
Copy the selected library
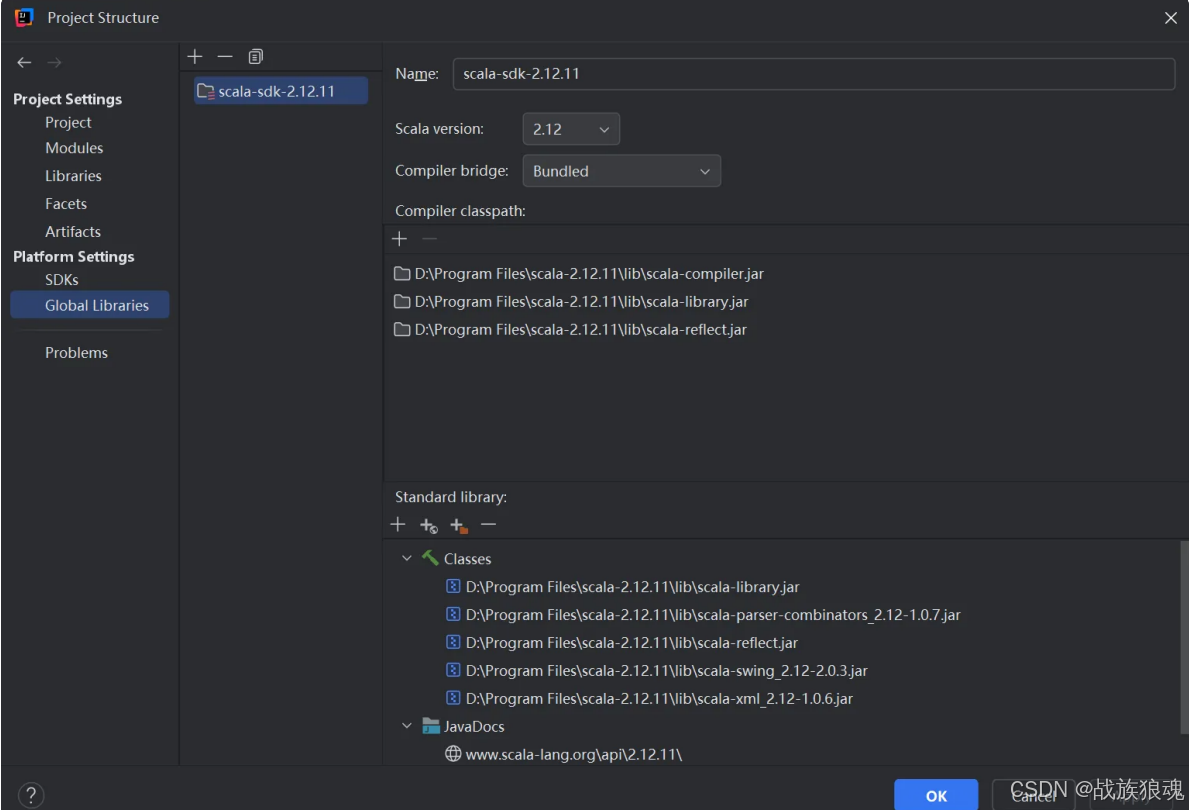256,56
